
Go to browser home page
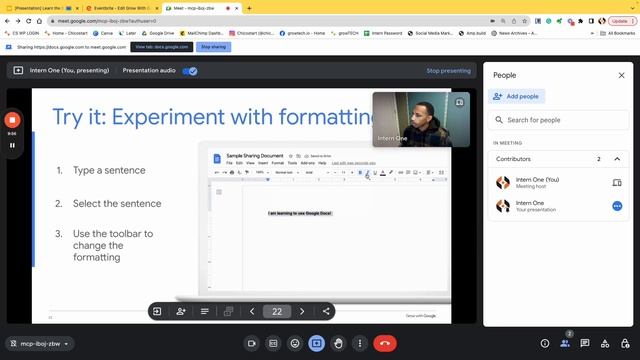point(39,21)
